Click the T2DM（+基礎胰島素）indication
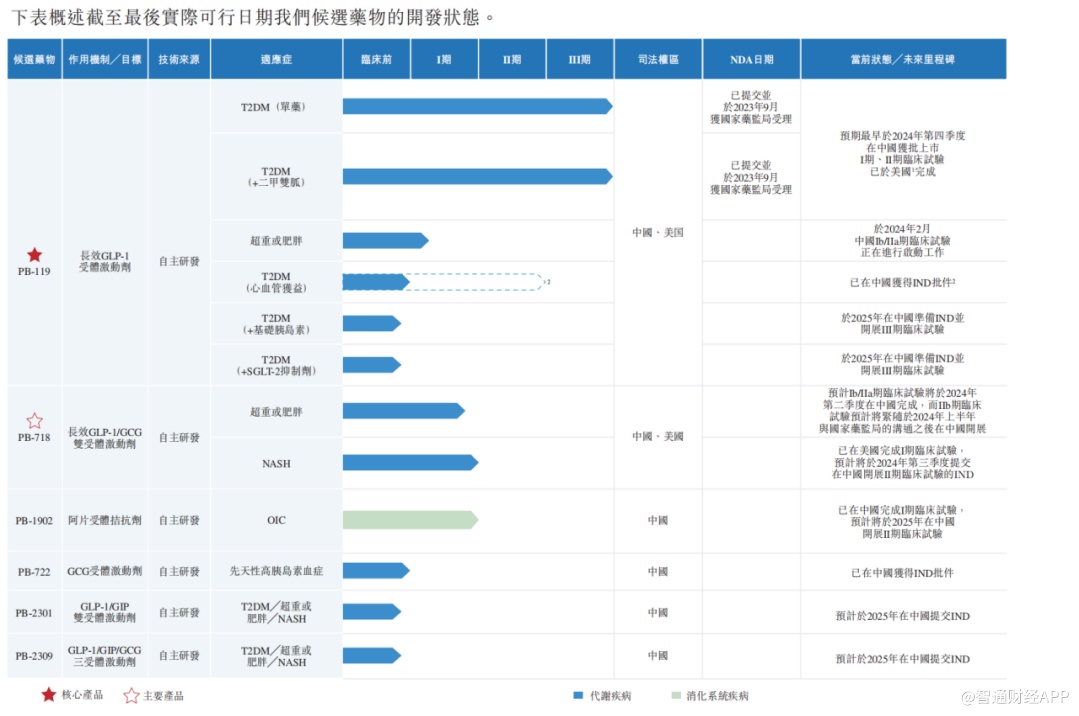The height and width of the screenshot is (716, 1079). [x=276, y=324]
